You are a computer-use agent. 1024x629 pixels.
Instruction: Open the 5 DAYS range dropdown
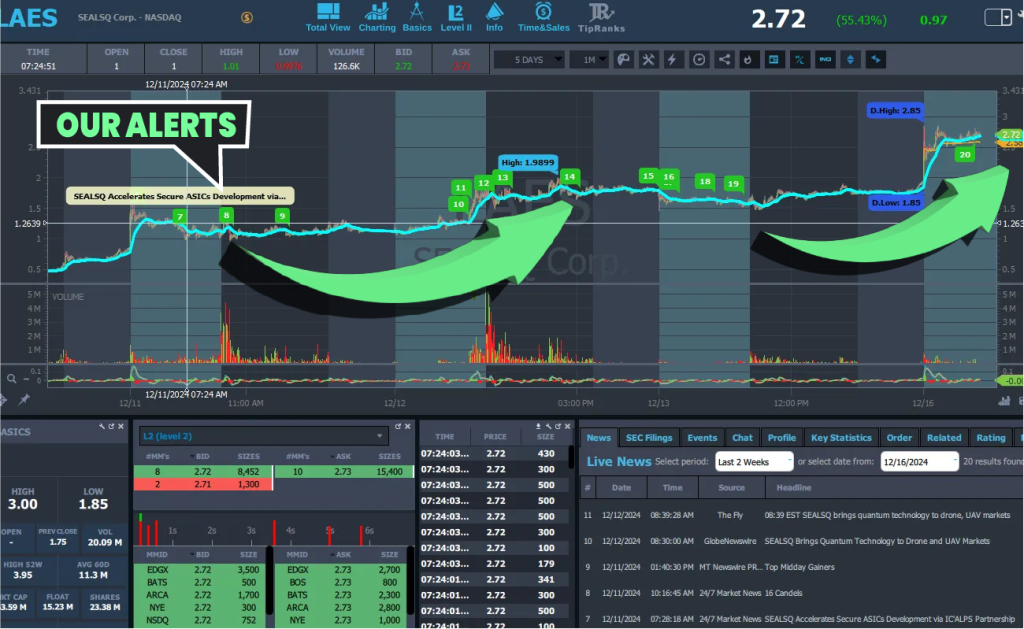pyautogui.click(x=530, y=60)
